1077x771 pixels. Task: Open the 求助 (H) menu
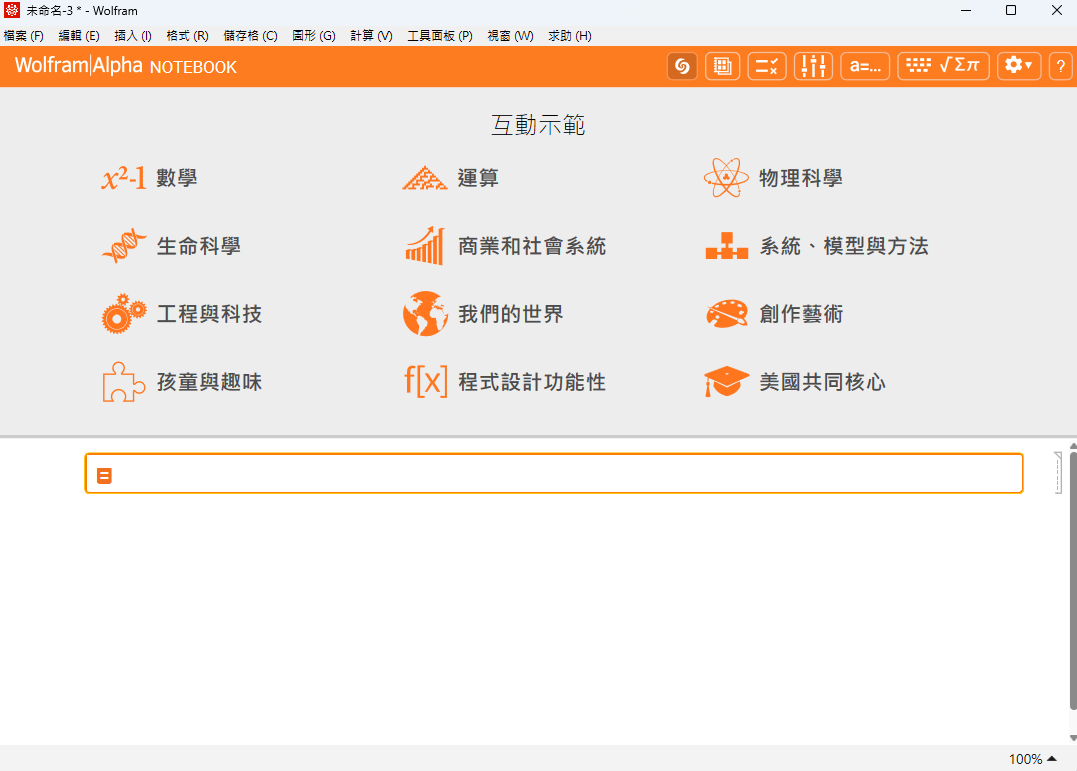(x=570, y=36)
